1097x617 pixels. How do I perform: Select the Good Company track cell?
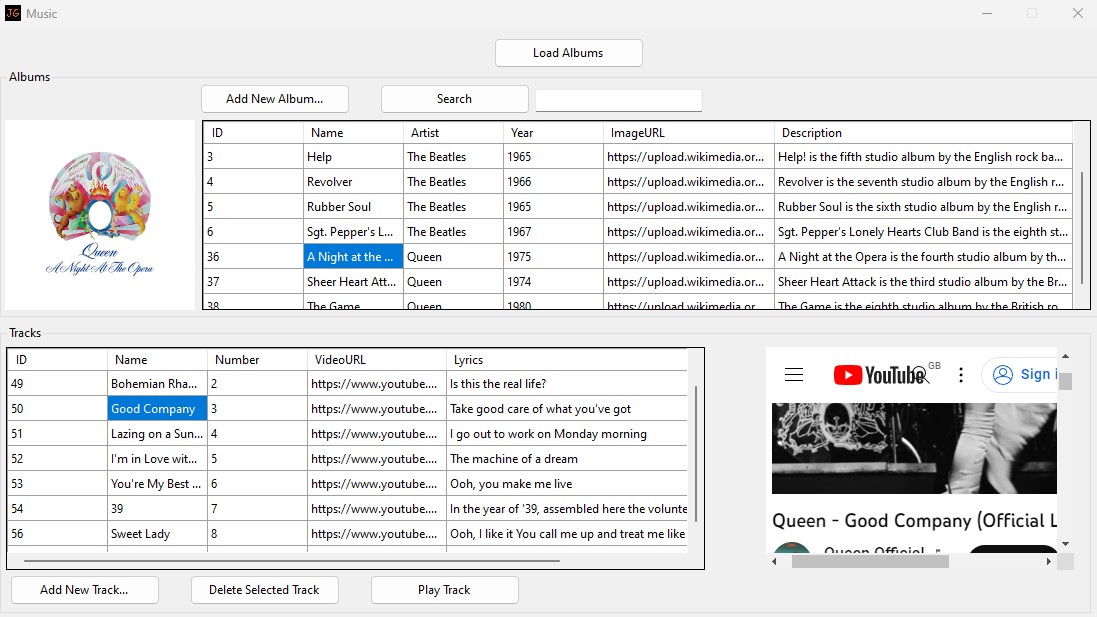[157, 409]
